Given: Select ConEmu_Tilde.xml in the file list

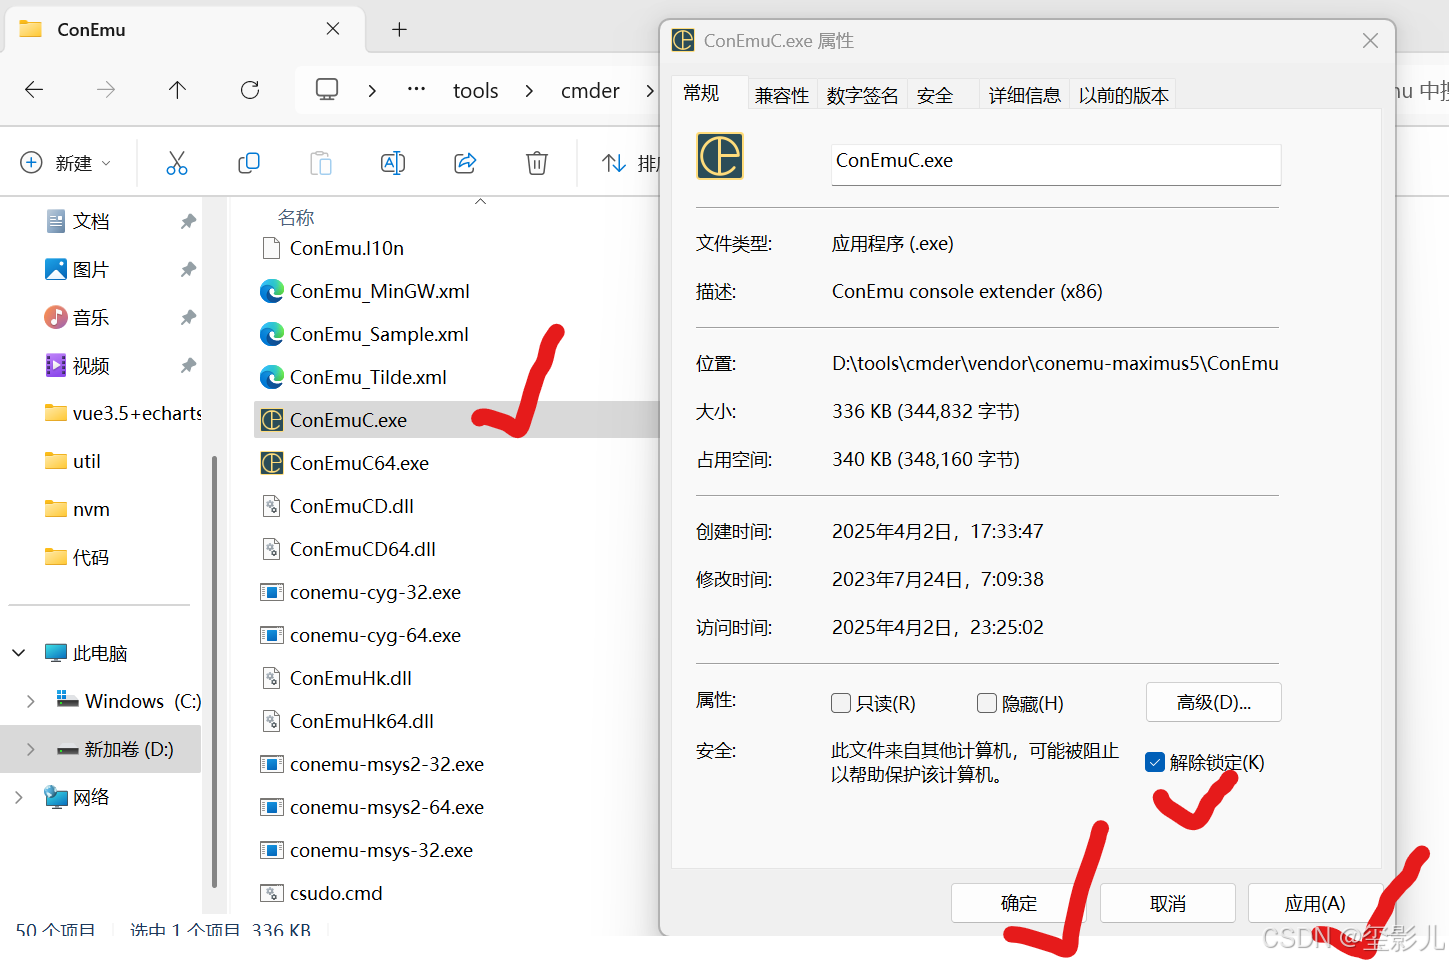Looking at the screenshot, I should pos(368,377).
